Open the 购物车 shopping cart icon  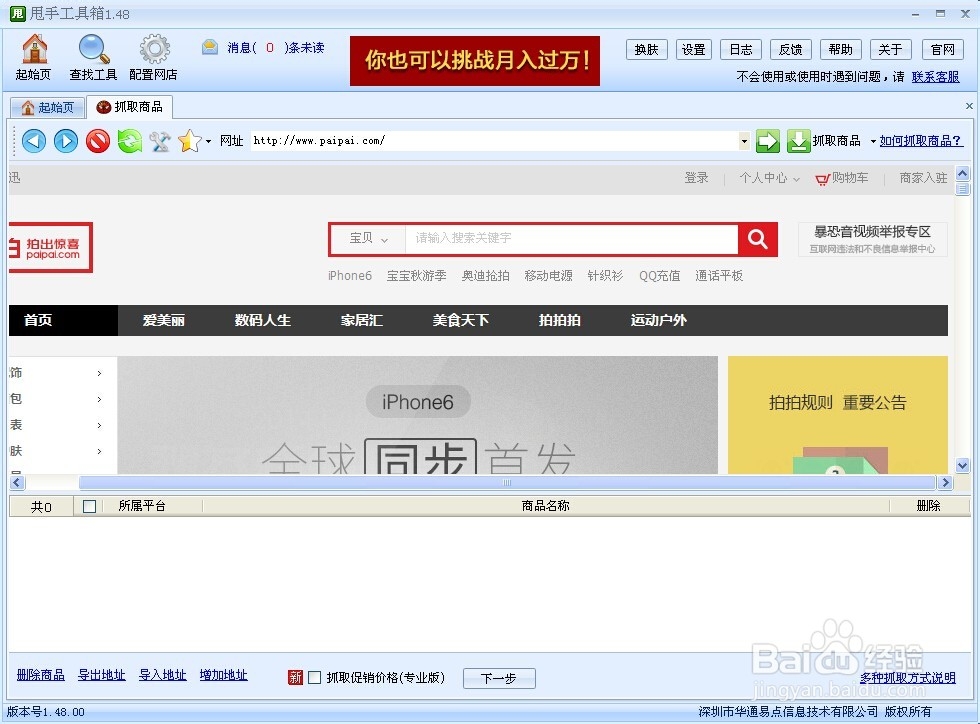822,179
